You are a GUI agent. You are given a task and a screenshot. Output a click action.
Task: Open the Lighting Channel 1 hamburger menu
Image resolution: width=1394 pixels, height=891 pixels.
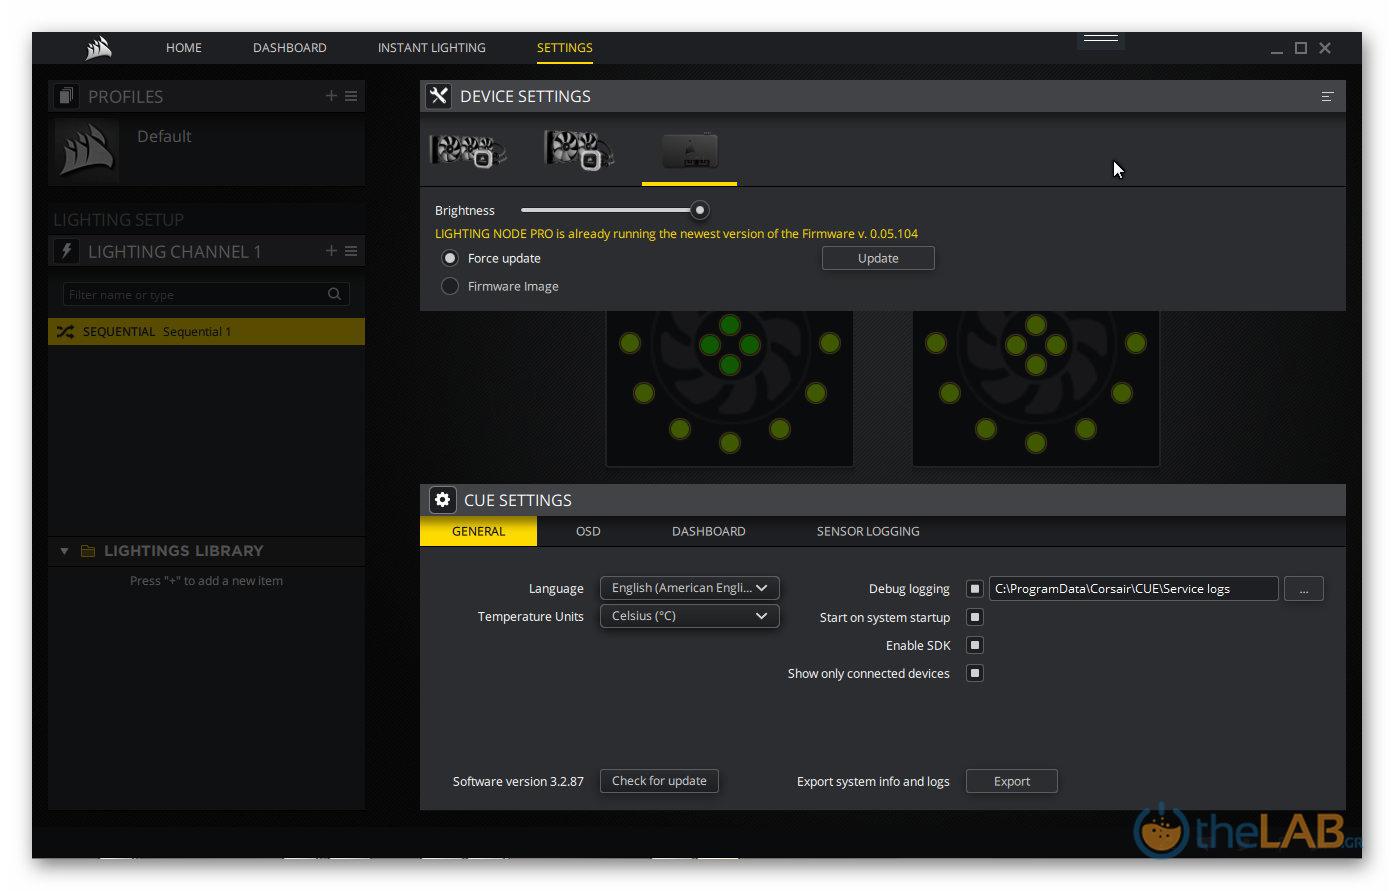point(351,251)
